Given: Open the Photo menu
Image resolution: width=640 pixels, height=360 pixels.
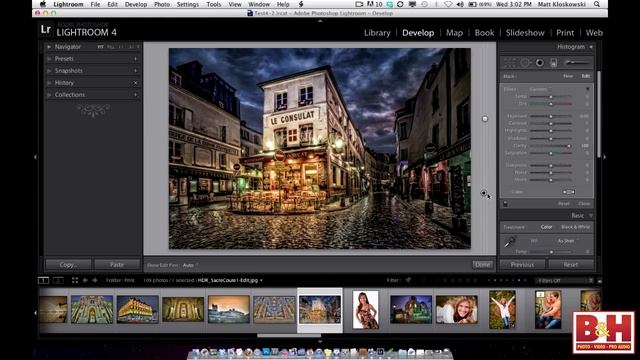Looking at the screenshot, I should pos(162,4).
